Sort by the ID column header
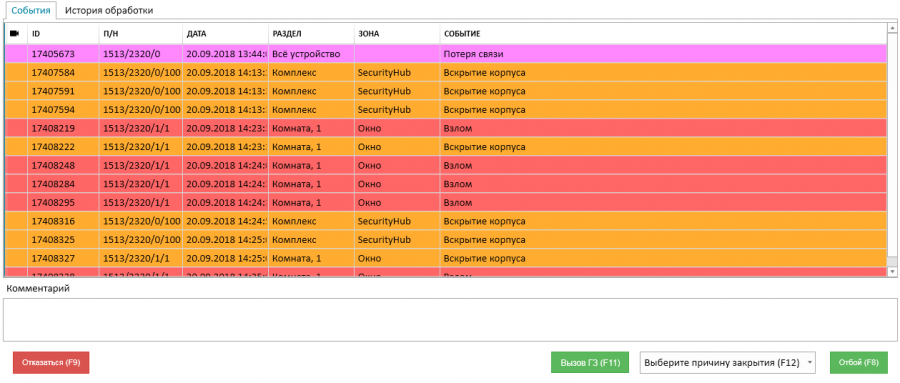Image resolution: width=900 pixels, height=383 pixels. [x=63, y=34]
